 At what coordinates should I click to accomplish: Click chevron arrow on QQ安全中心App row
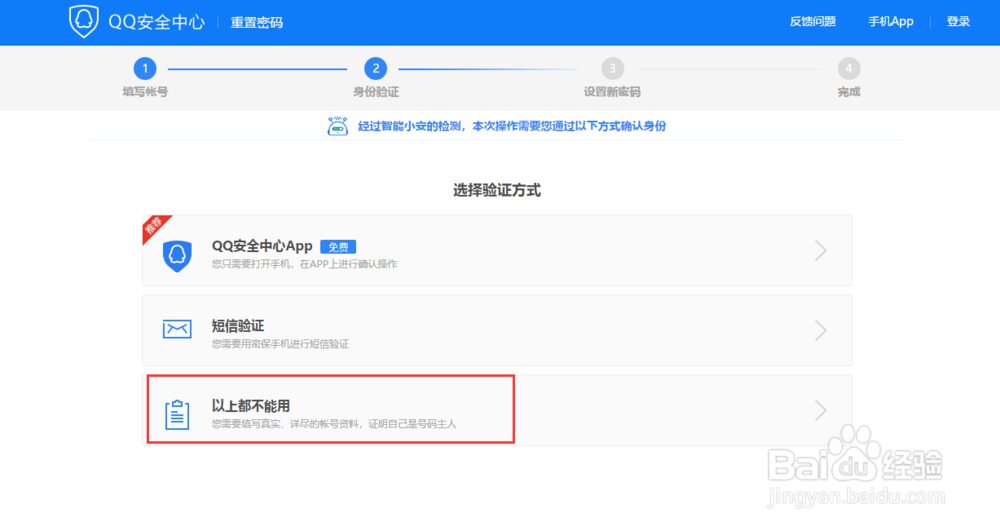(821, 251)
